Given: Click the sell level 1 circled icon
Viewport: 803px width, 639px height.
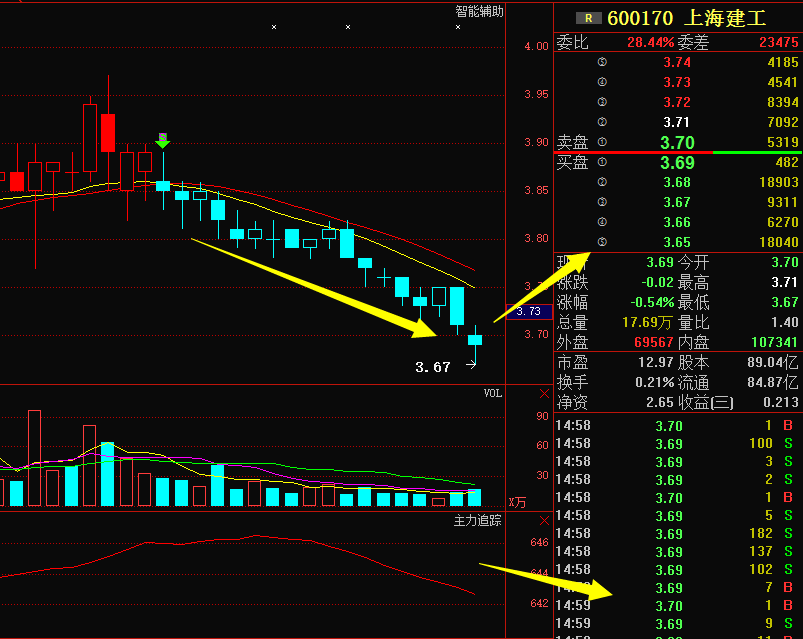Looking at the screenshot, I should point(602,142).
